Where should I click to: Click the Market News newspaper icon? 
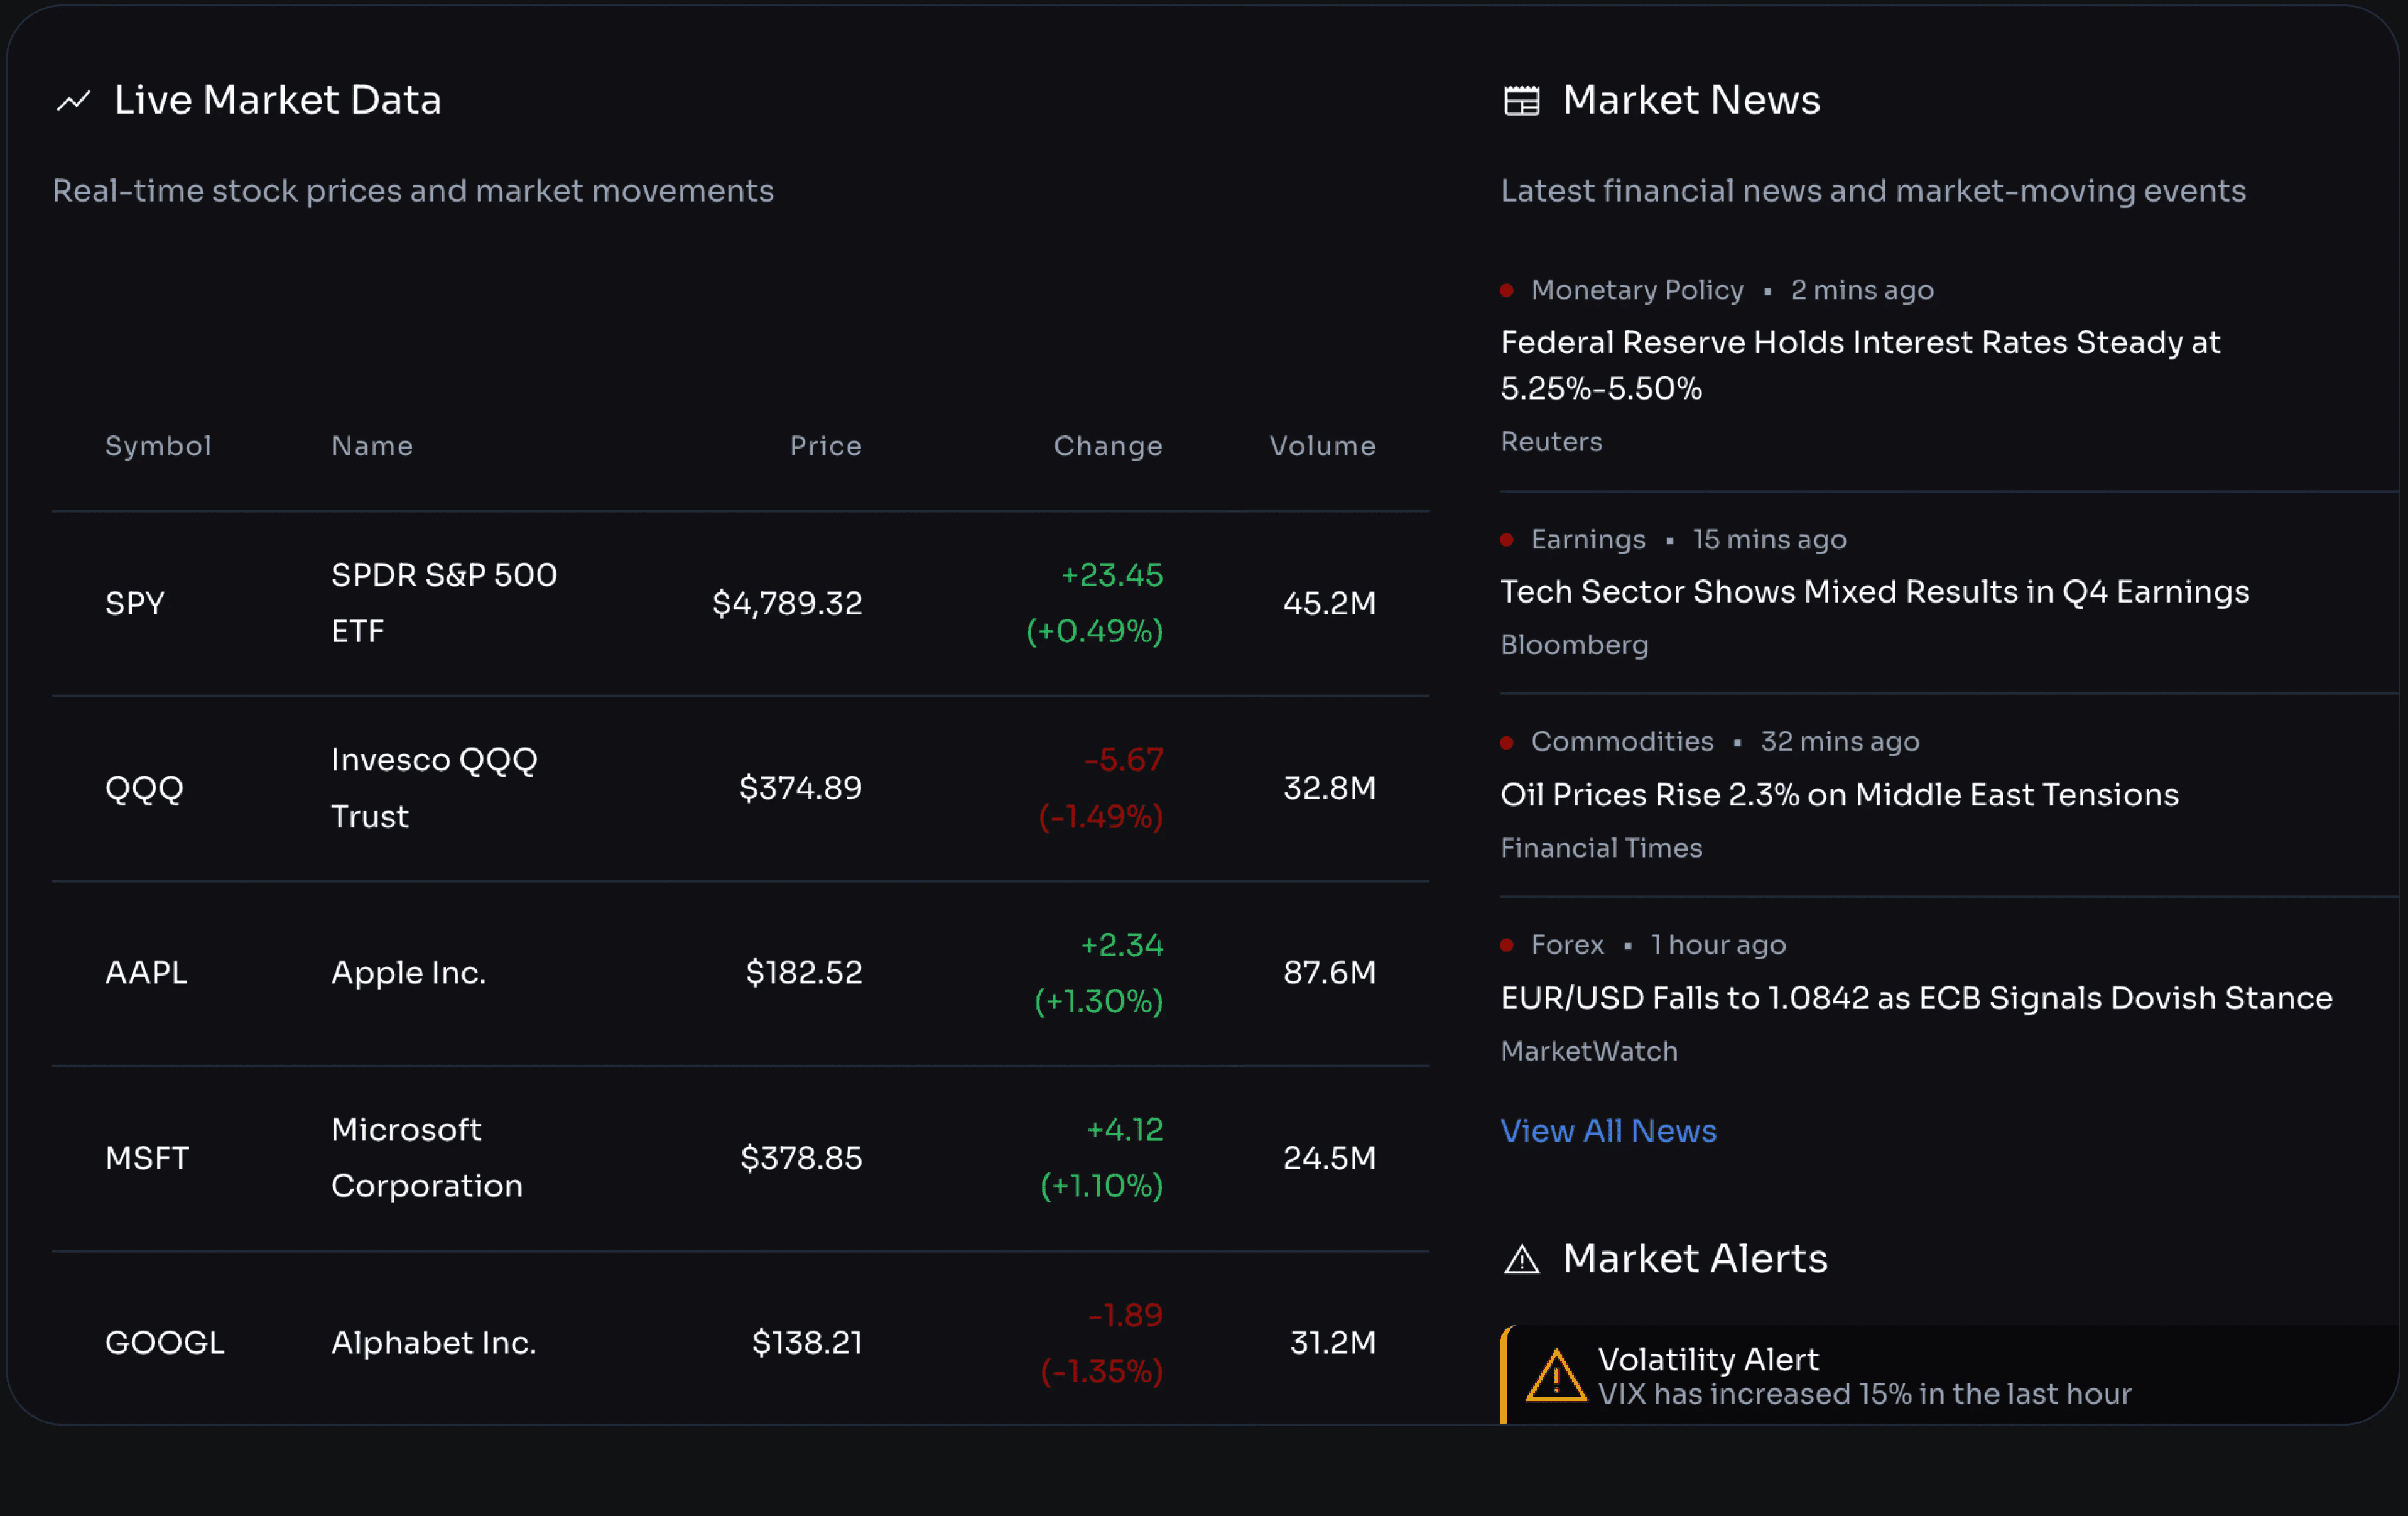coord(1521,101)
